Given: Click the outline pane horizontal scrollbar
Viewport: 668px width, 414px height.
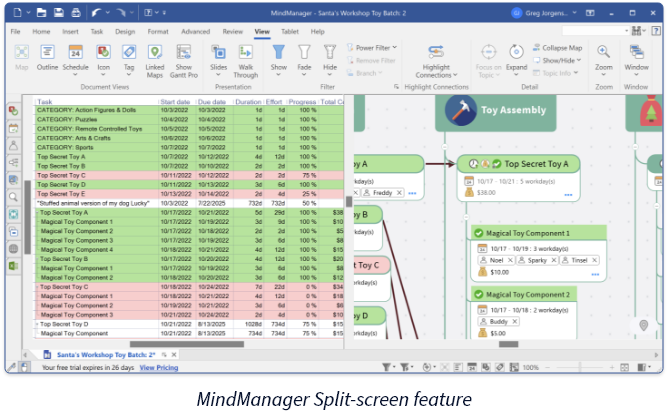Looking at the screenshot, I should (x=187, y=344).
